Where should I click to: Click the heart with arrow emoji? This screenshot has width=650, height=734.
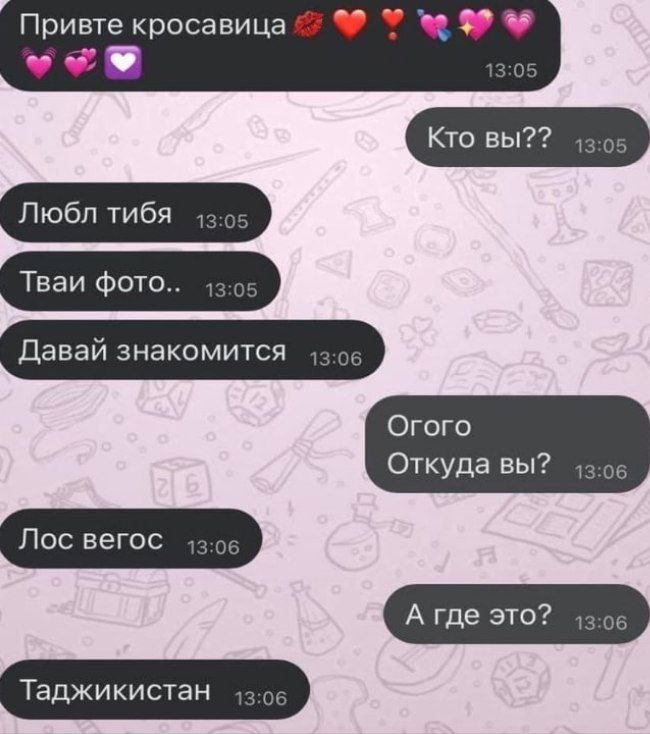tap(434, 25)
